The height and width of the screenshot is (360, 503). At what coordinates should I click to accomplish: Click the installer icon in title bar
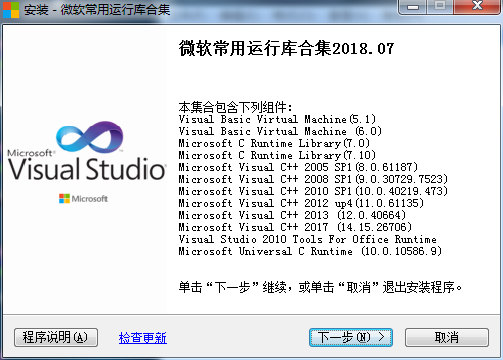[11, 9]
